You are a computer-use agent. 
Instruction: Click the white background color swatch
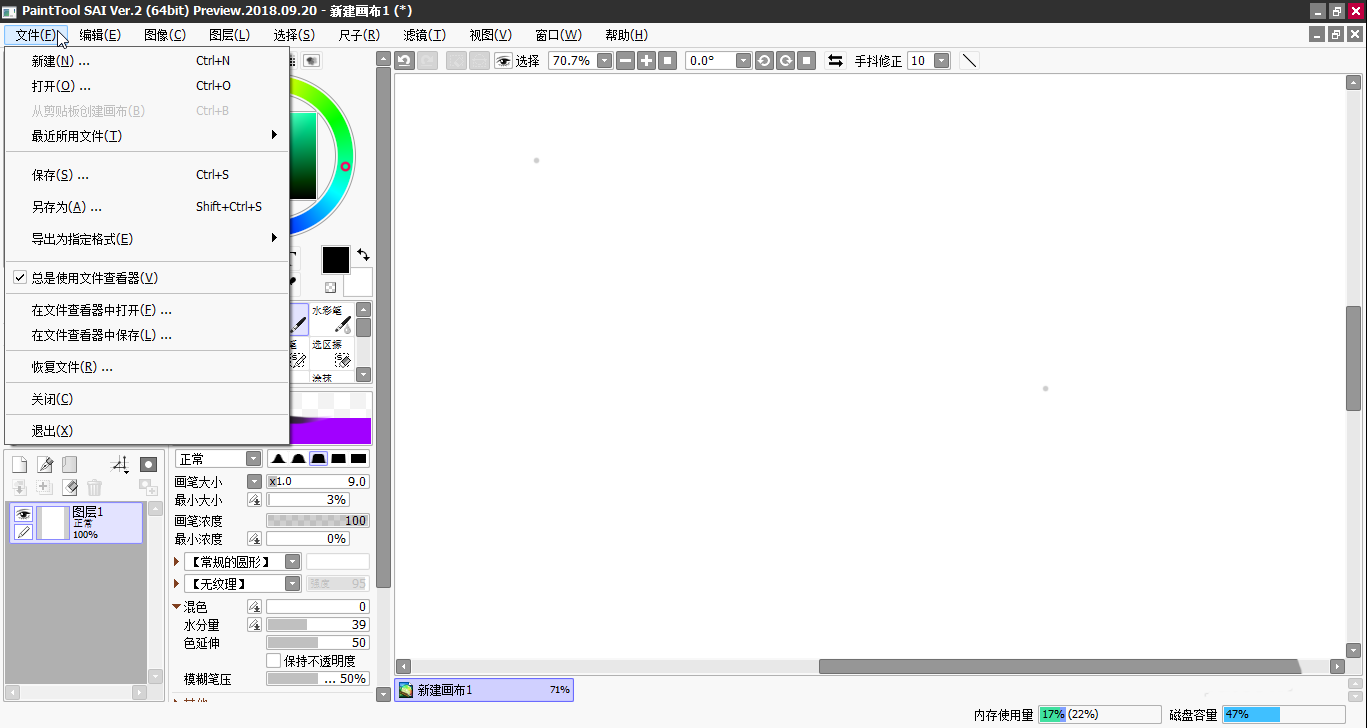click(358, 282)
